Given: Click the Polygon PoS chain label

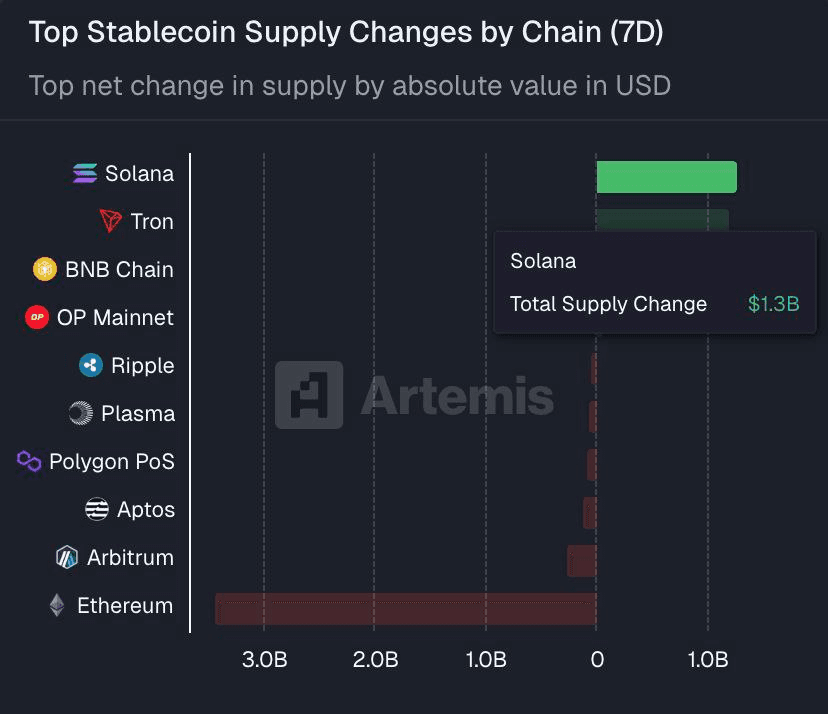Looking at the screenshot, I should pos(111,461).
